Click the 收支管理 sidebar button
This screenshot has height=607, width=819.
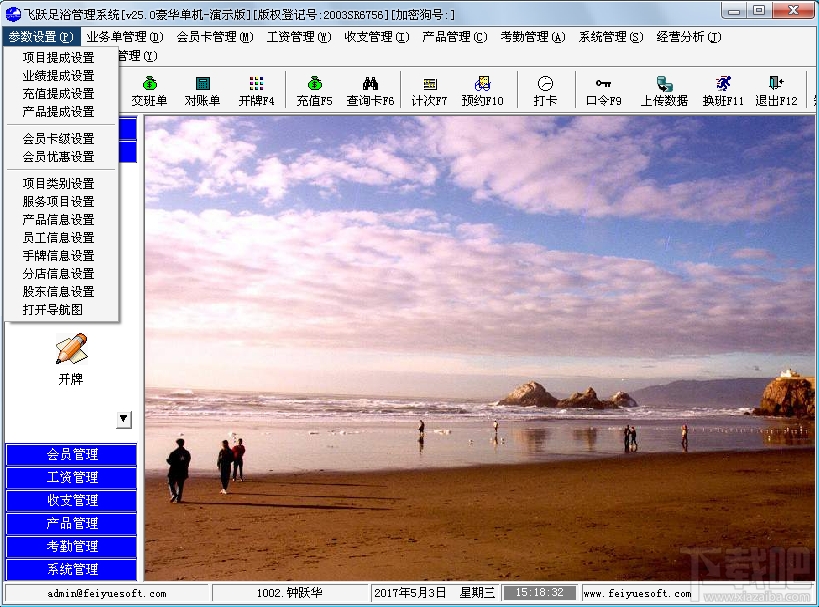point(72,500)
